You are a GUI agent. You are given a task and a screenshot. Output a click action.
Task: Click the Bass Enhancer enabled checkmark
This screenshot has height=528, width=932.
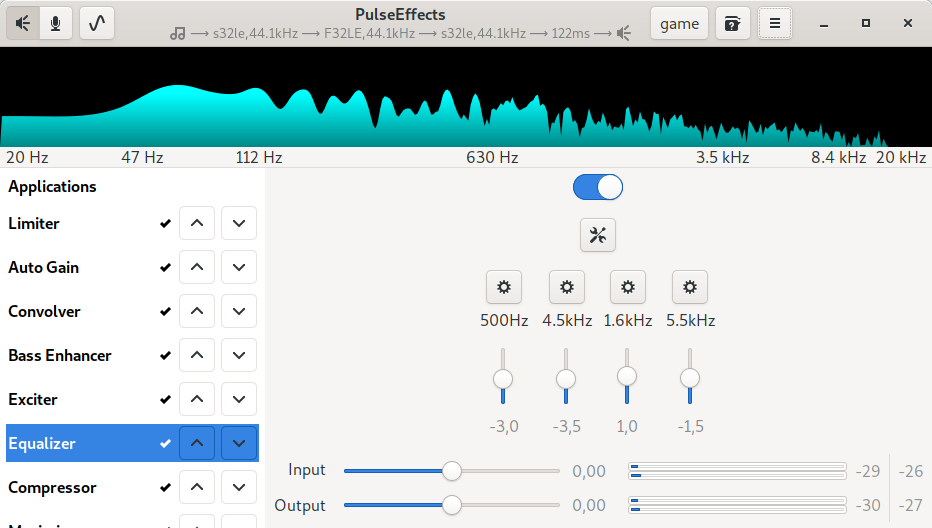[x=165, y=356]
